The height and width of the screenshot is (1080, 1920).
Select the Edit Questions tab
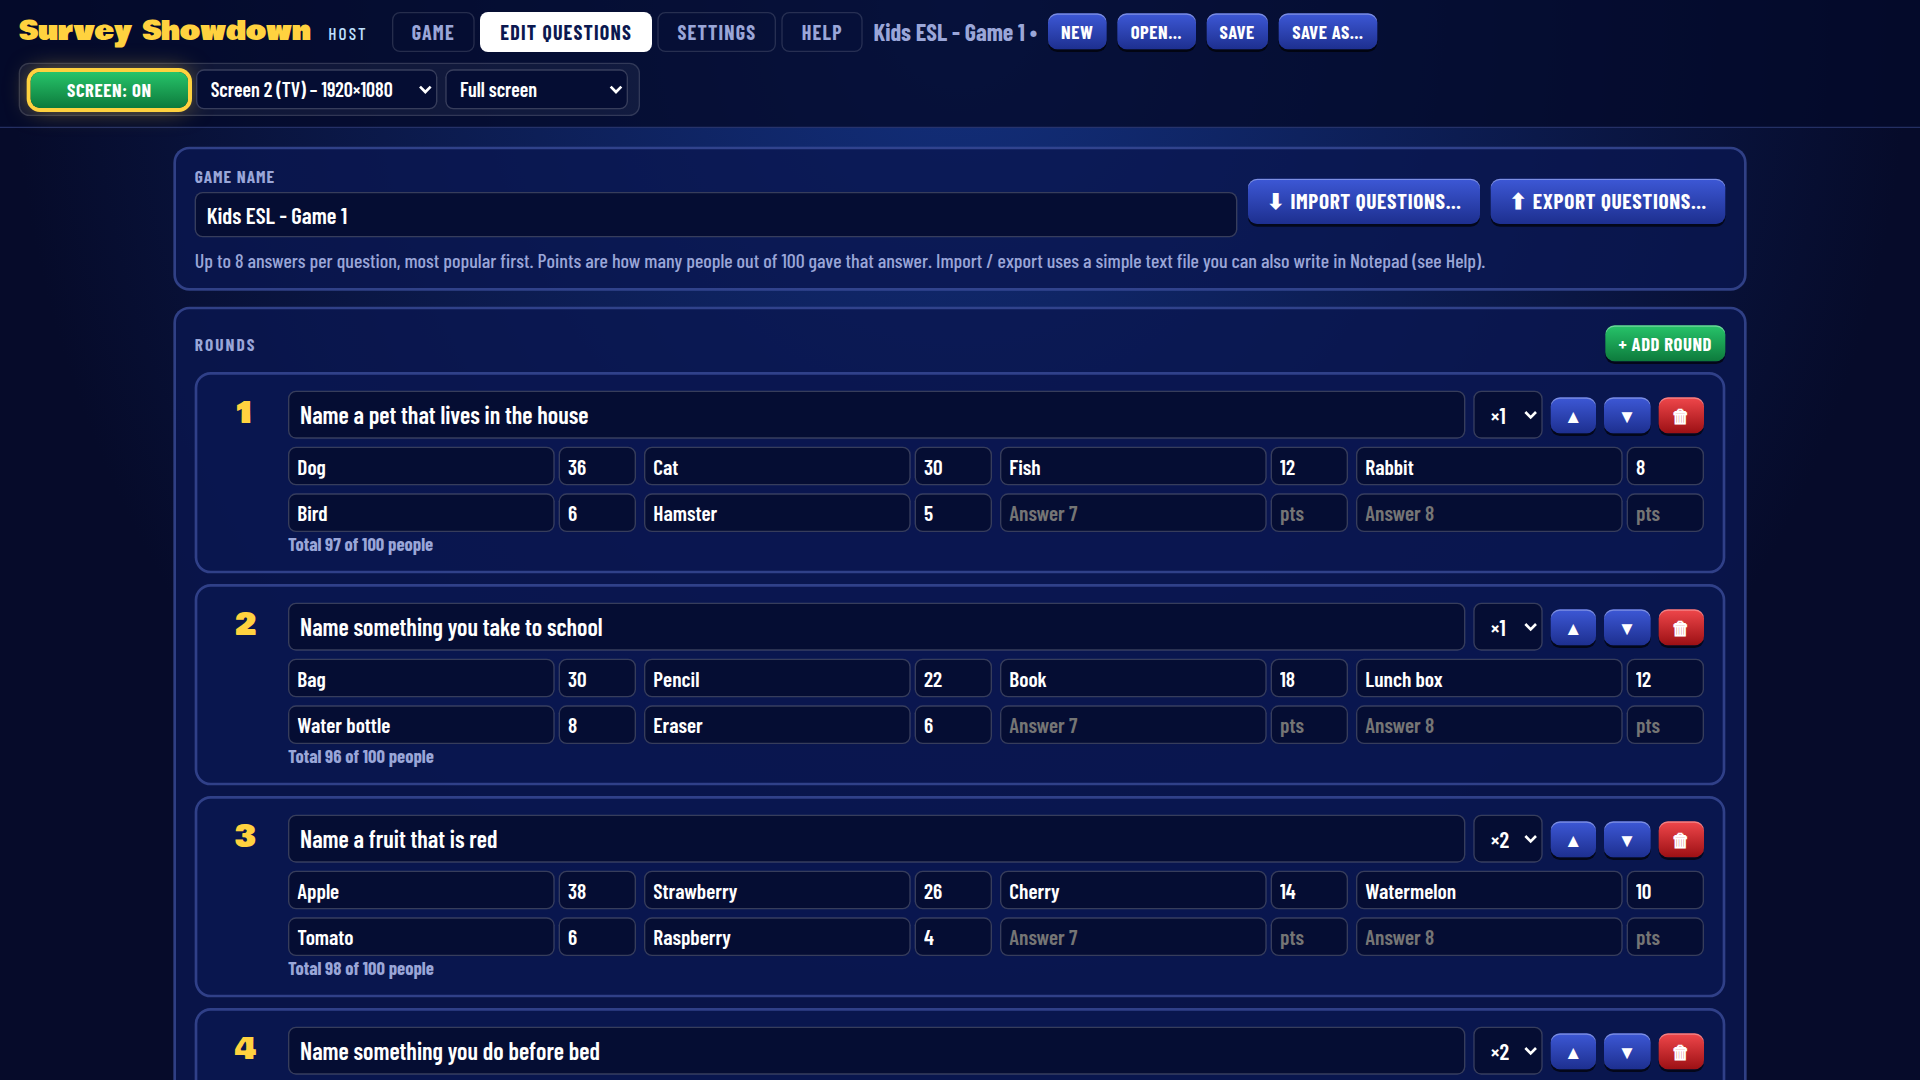pyautogui.click(x=566, y=32)
